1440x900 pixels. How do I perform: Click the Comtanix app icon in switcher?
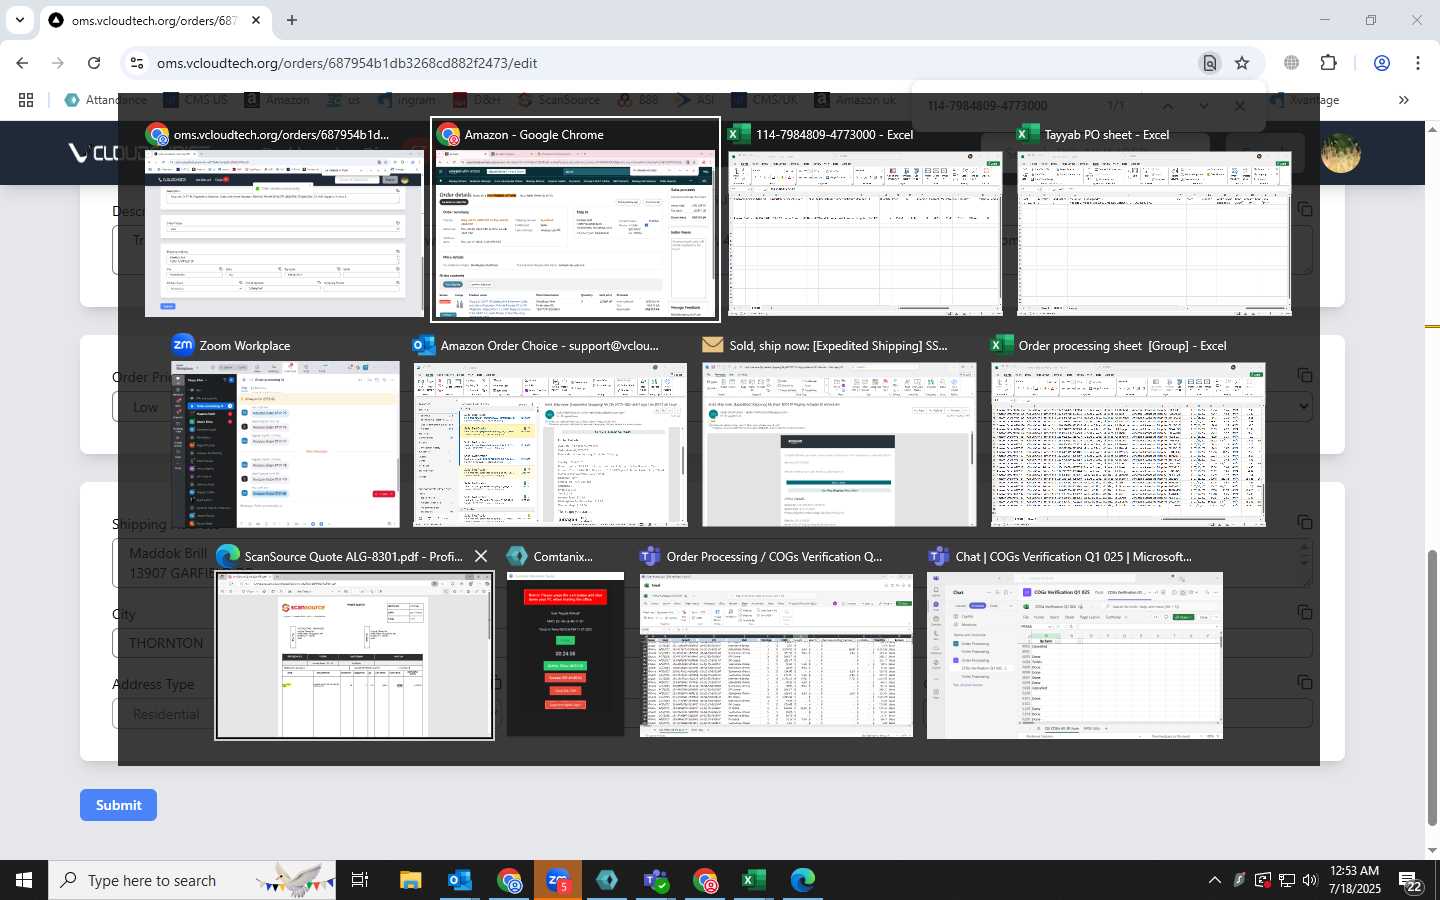pyautogui.click(x=517, y=556)
